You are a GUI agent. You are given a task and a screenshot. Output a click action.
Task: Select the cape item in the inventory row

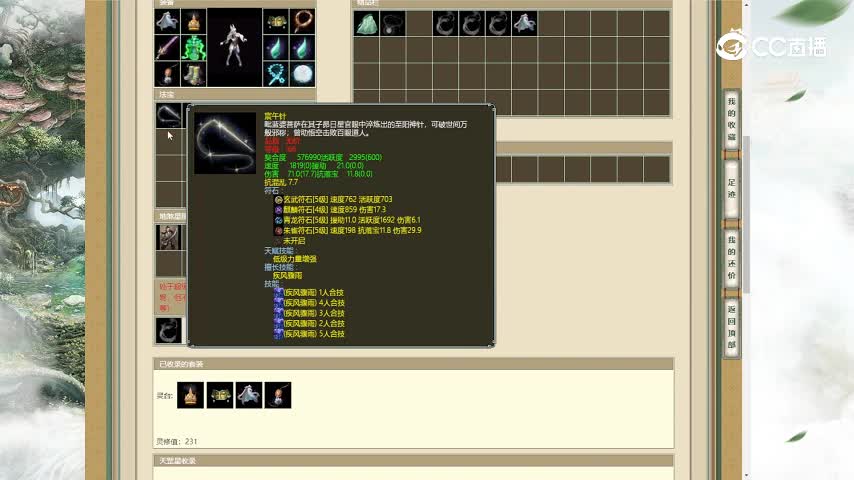pyautogui.click(x=524, y=23)
